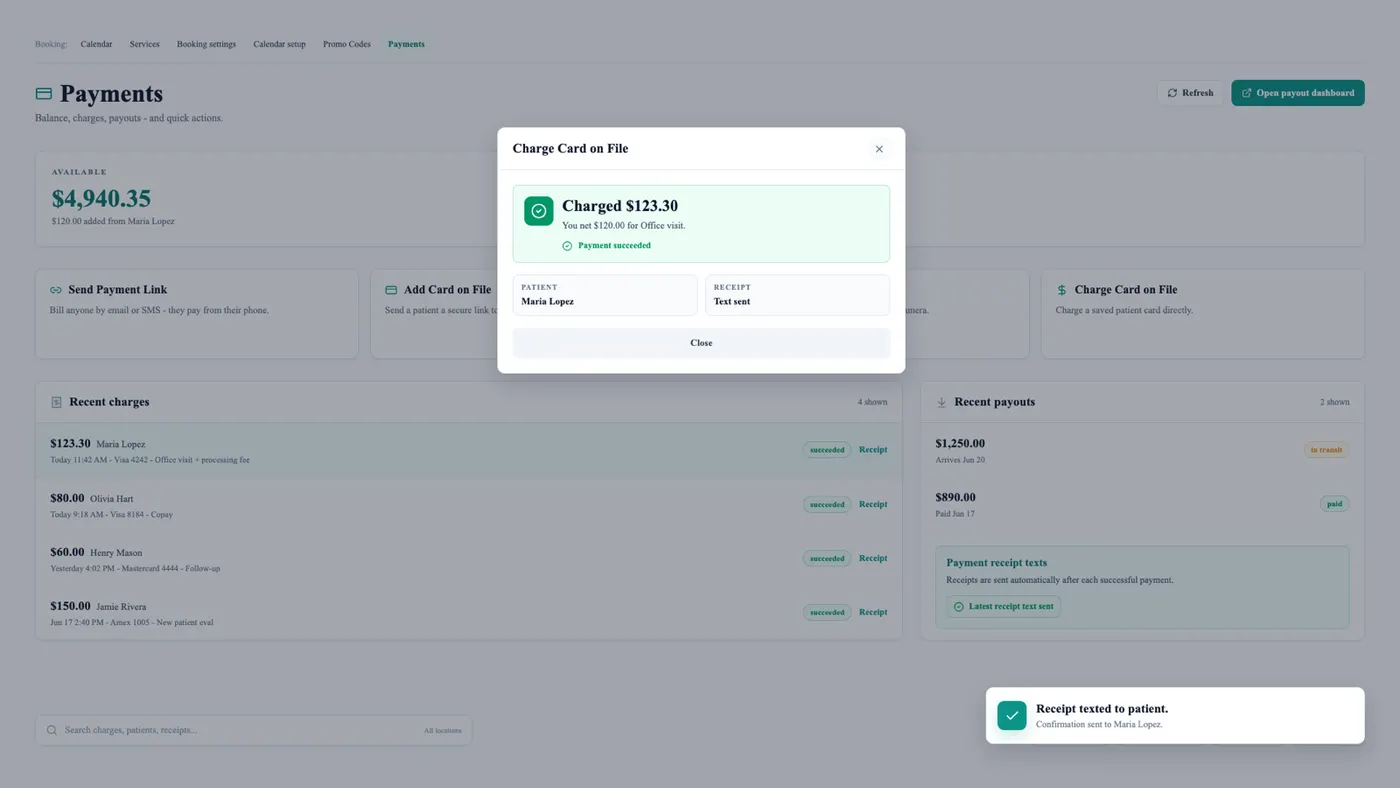
Task: Switch to the Calendar tab
Action: (x=96, y=44)
